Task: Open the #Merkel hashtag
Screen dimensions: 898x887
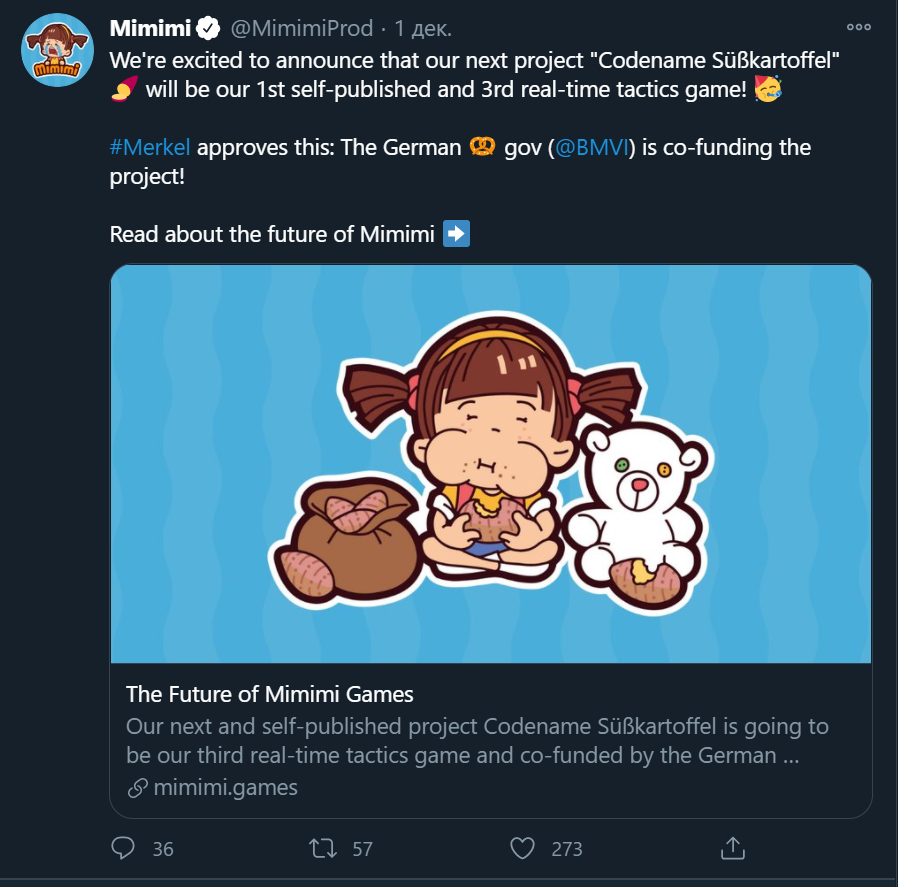Action: click(150, 148)
